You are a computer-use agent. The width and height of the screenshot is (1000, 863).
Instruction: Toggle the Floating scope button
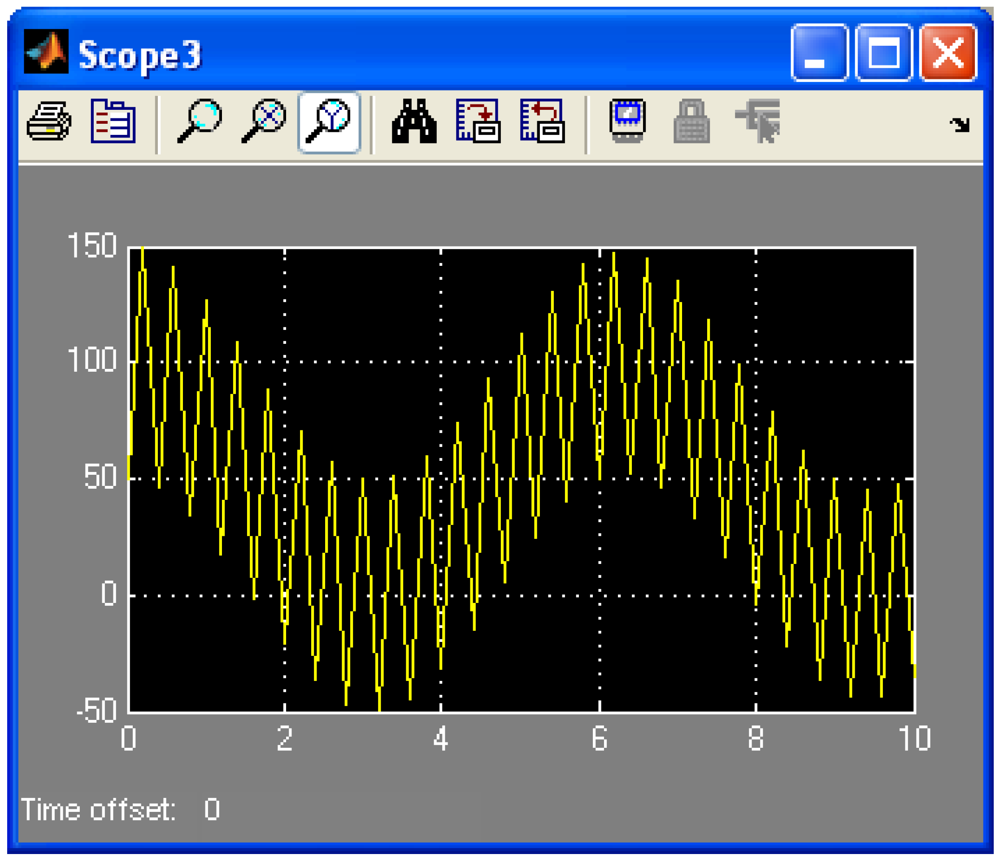tap(628, 123)
